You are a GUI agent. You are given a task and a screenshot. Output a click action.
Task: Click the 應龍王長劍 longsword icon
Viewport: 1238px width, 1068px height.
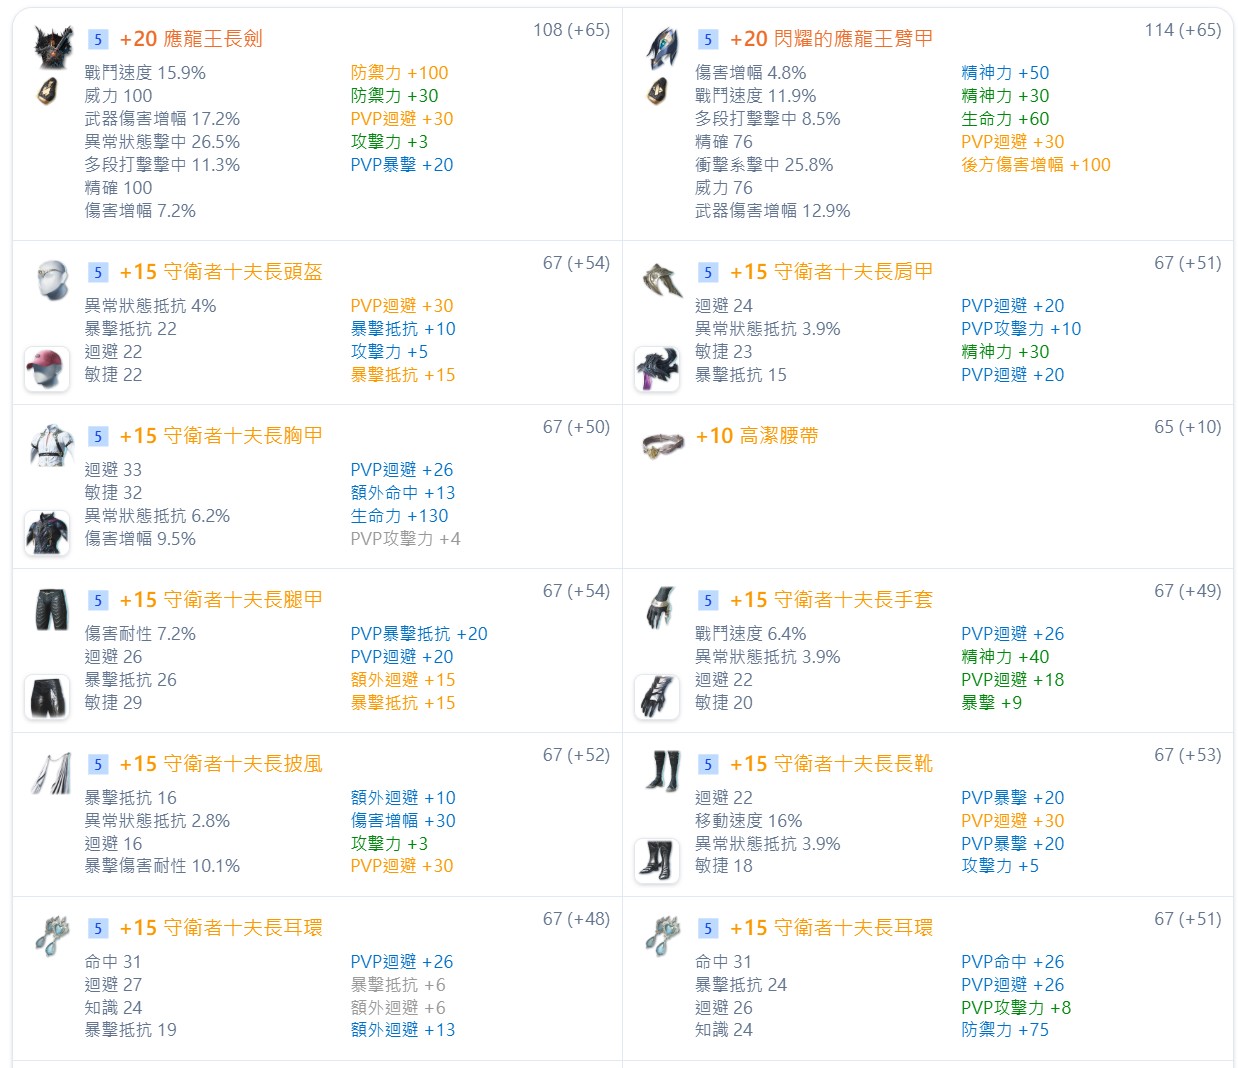52,47
